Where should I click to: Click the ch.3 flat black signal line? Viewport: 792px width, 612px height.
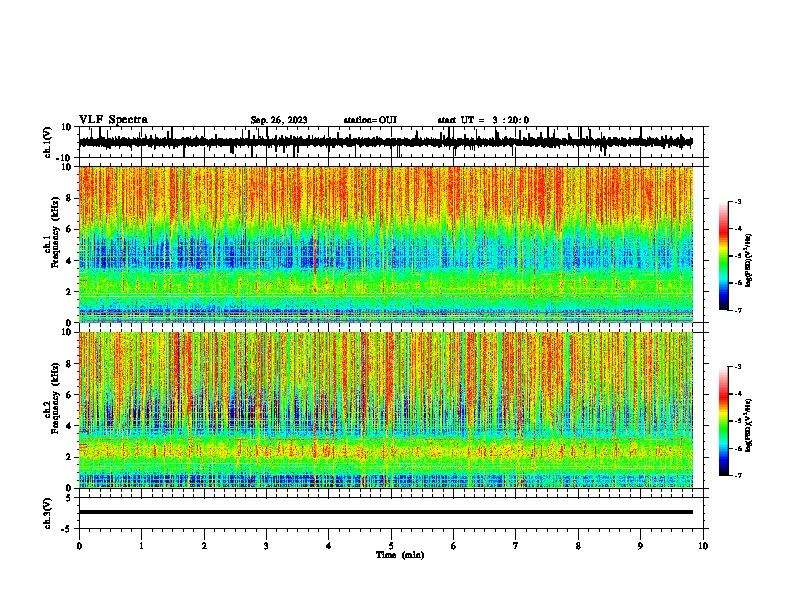pos(385,512)
